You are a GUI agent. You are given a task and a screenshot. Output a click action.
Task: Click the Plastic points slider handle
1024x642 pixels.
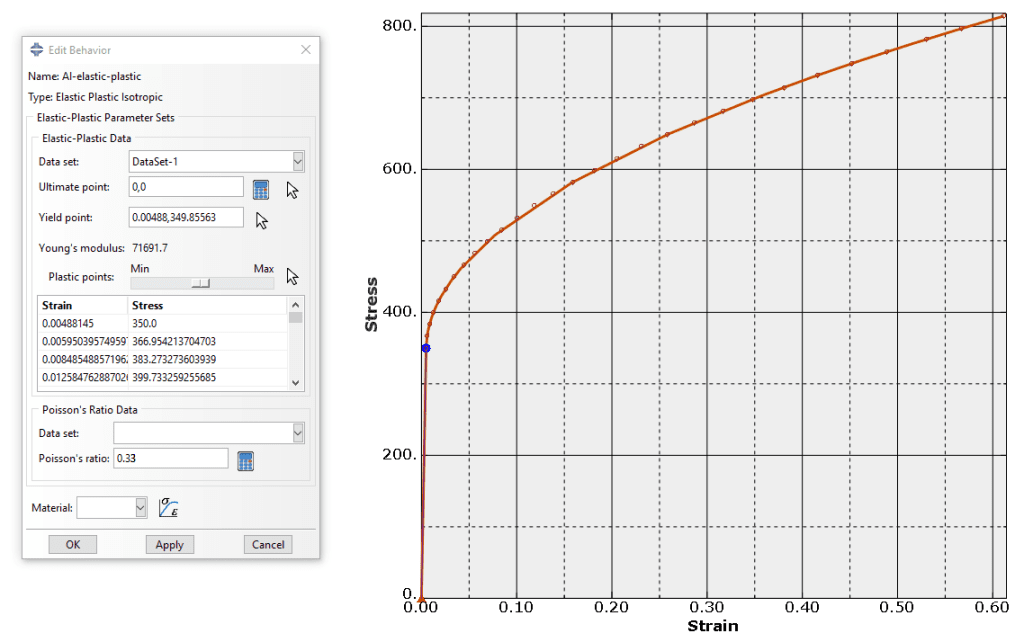click(201, 283)
